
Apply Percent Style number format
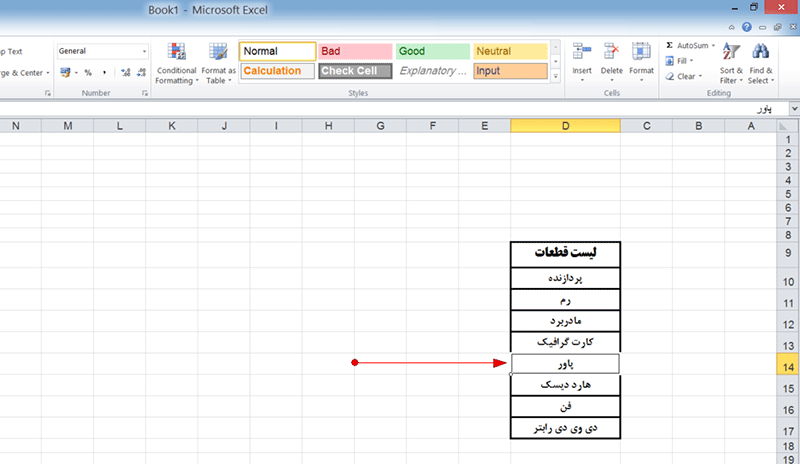(88, 73)
